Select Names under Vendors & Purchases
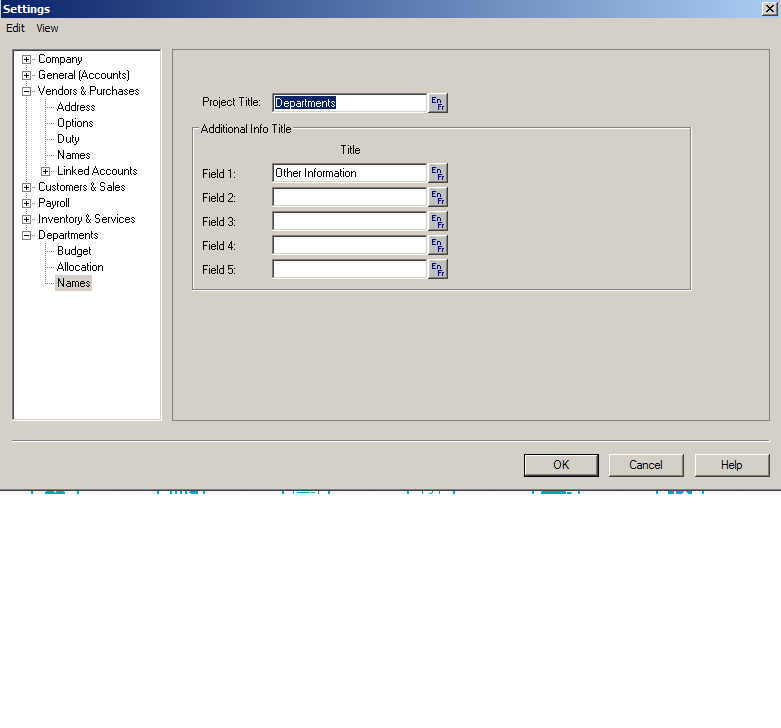This screenshot has width=781, height=728. (74, 155)
